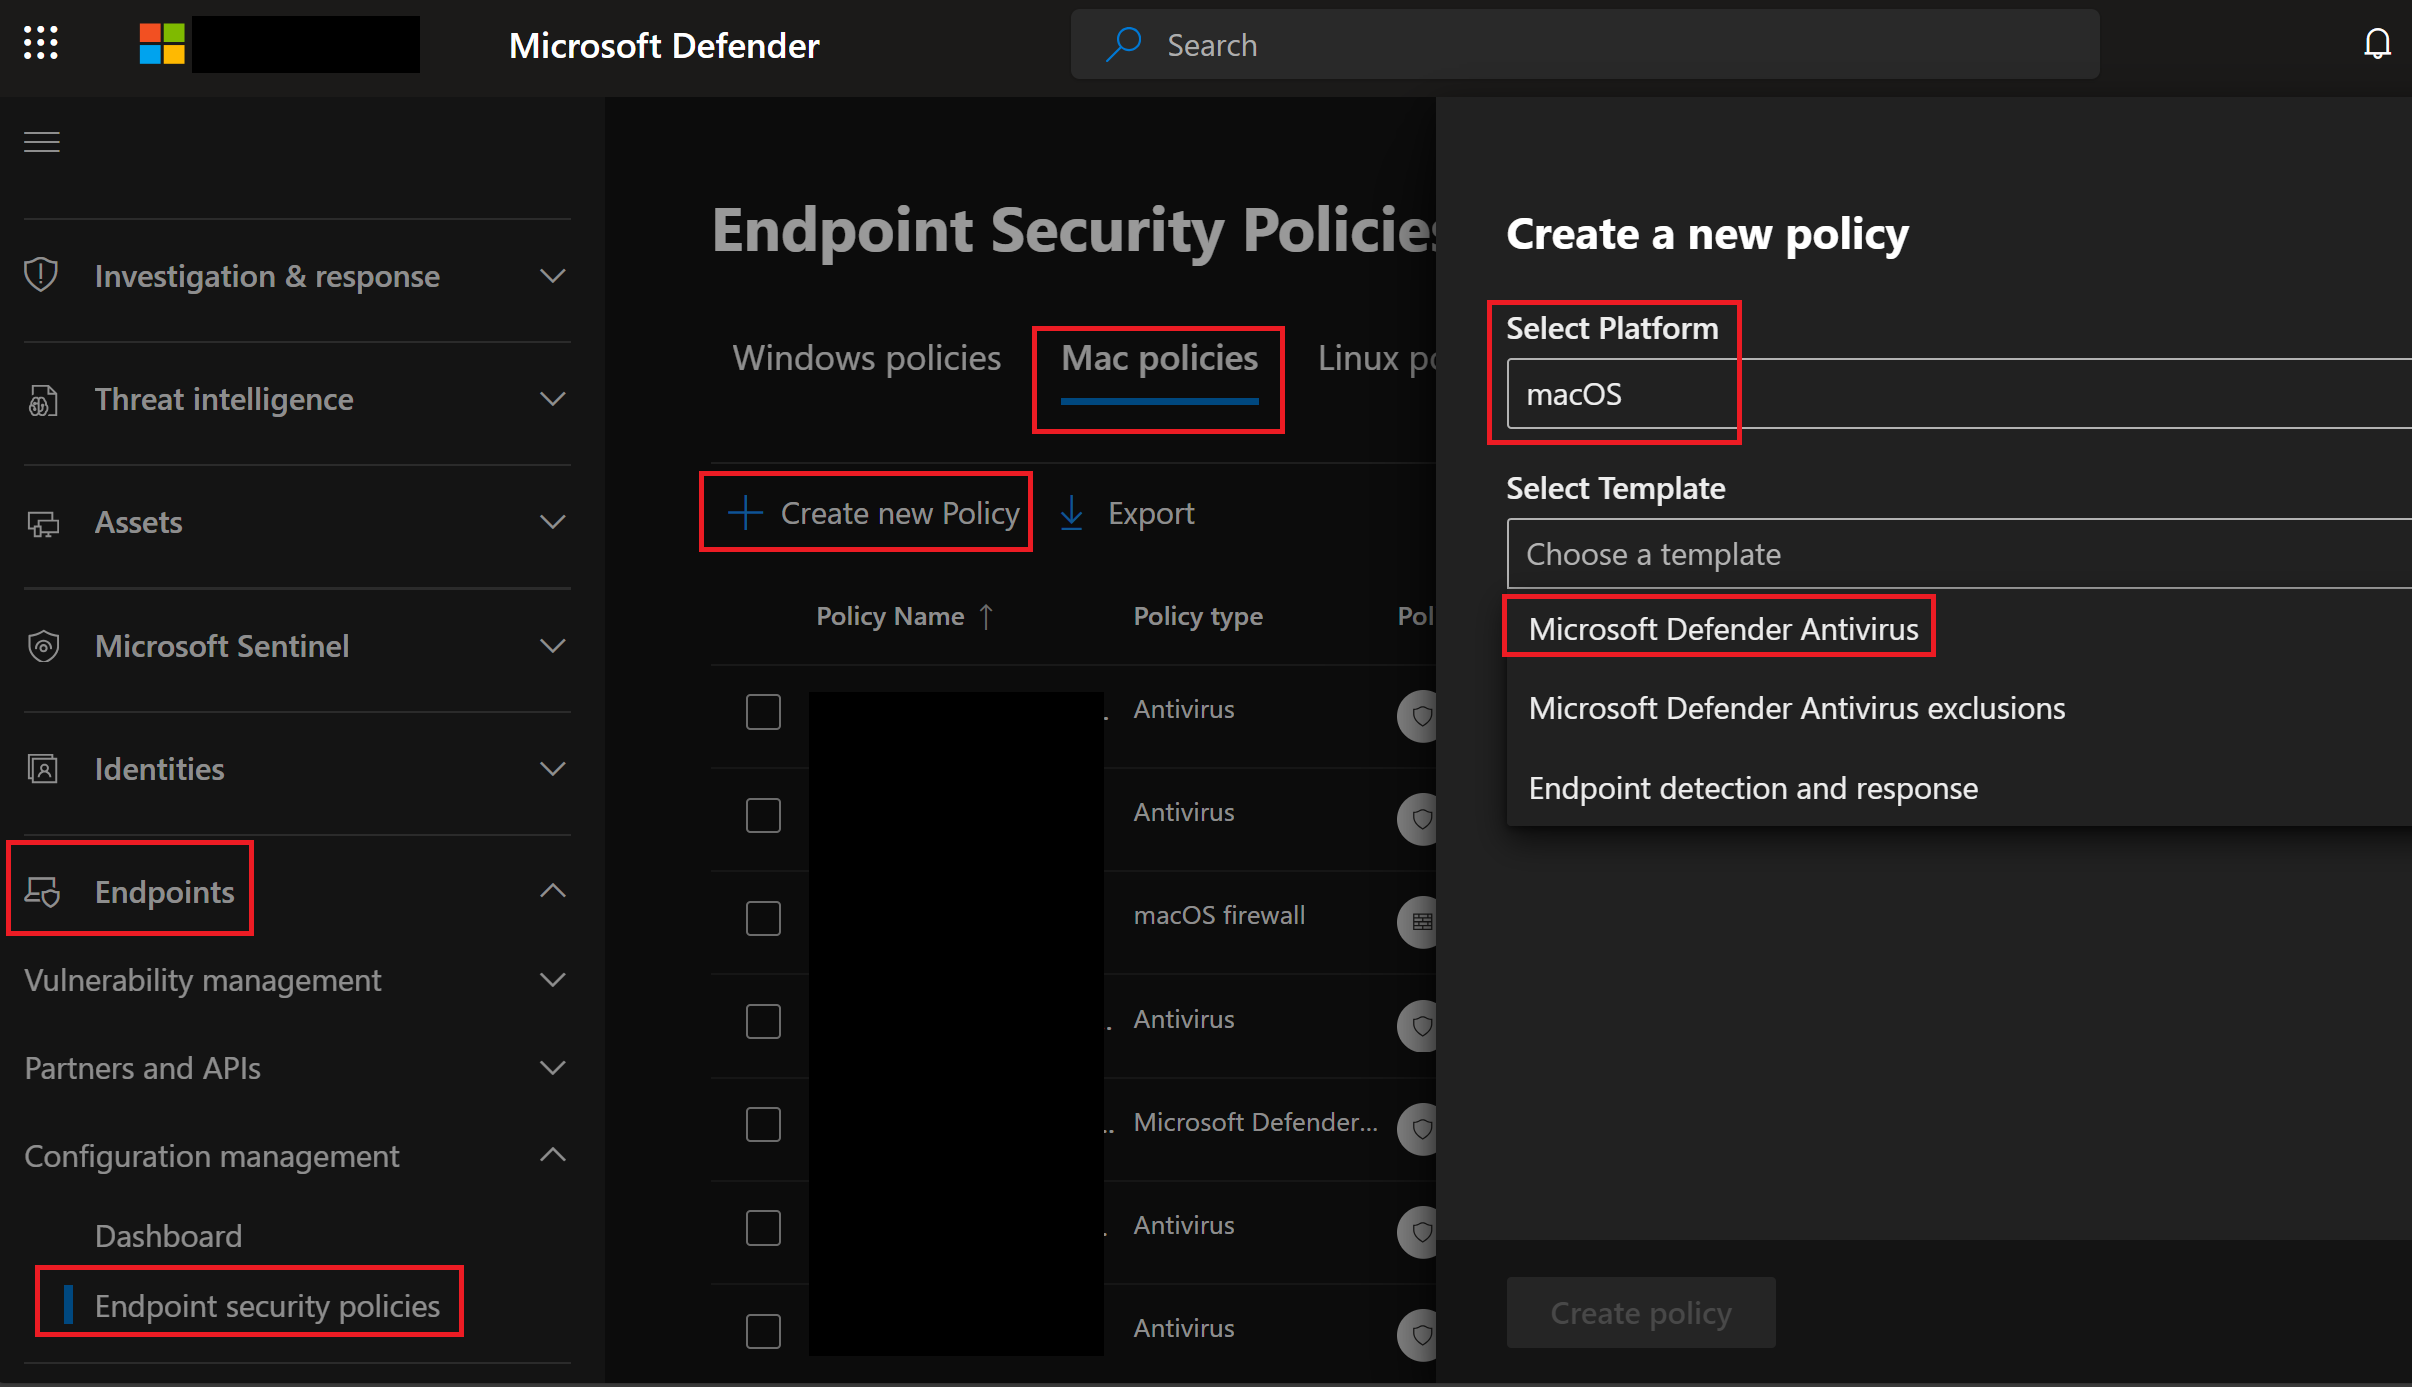
Task: Expand Vulnerability management chevron
Action: 552,980
